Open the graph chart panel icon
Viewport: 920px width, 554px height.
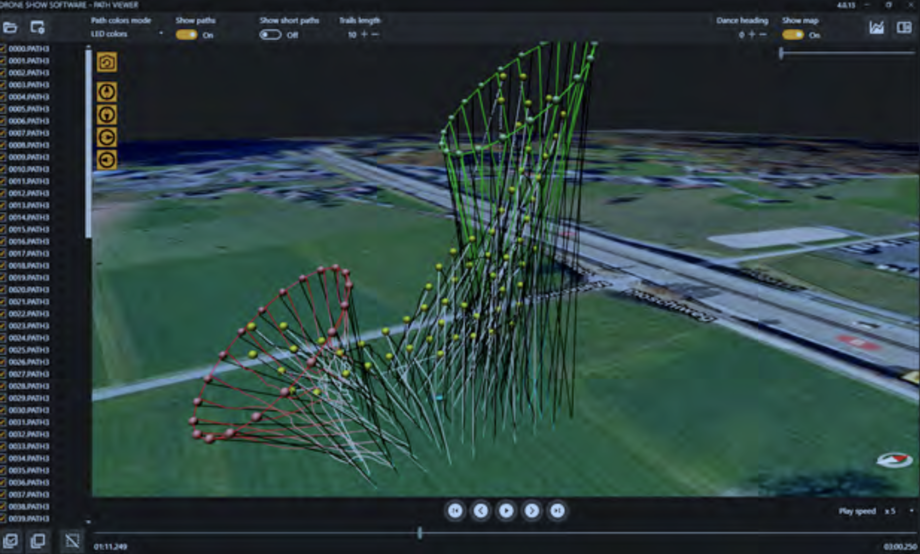(877, 27)
